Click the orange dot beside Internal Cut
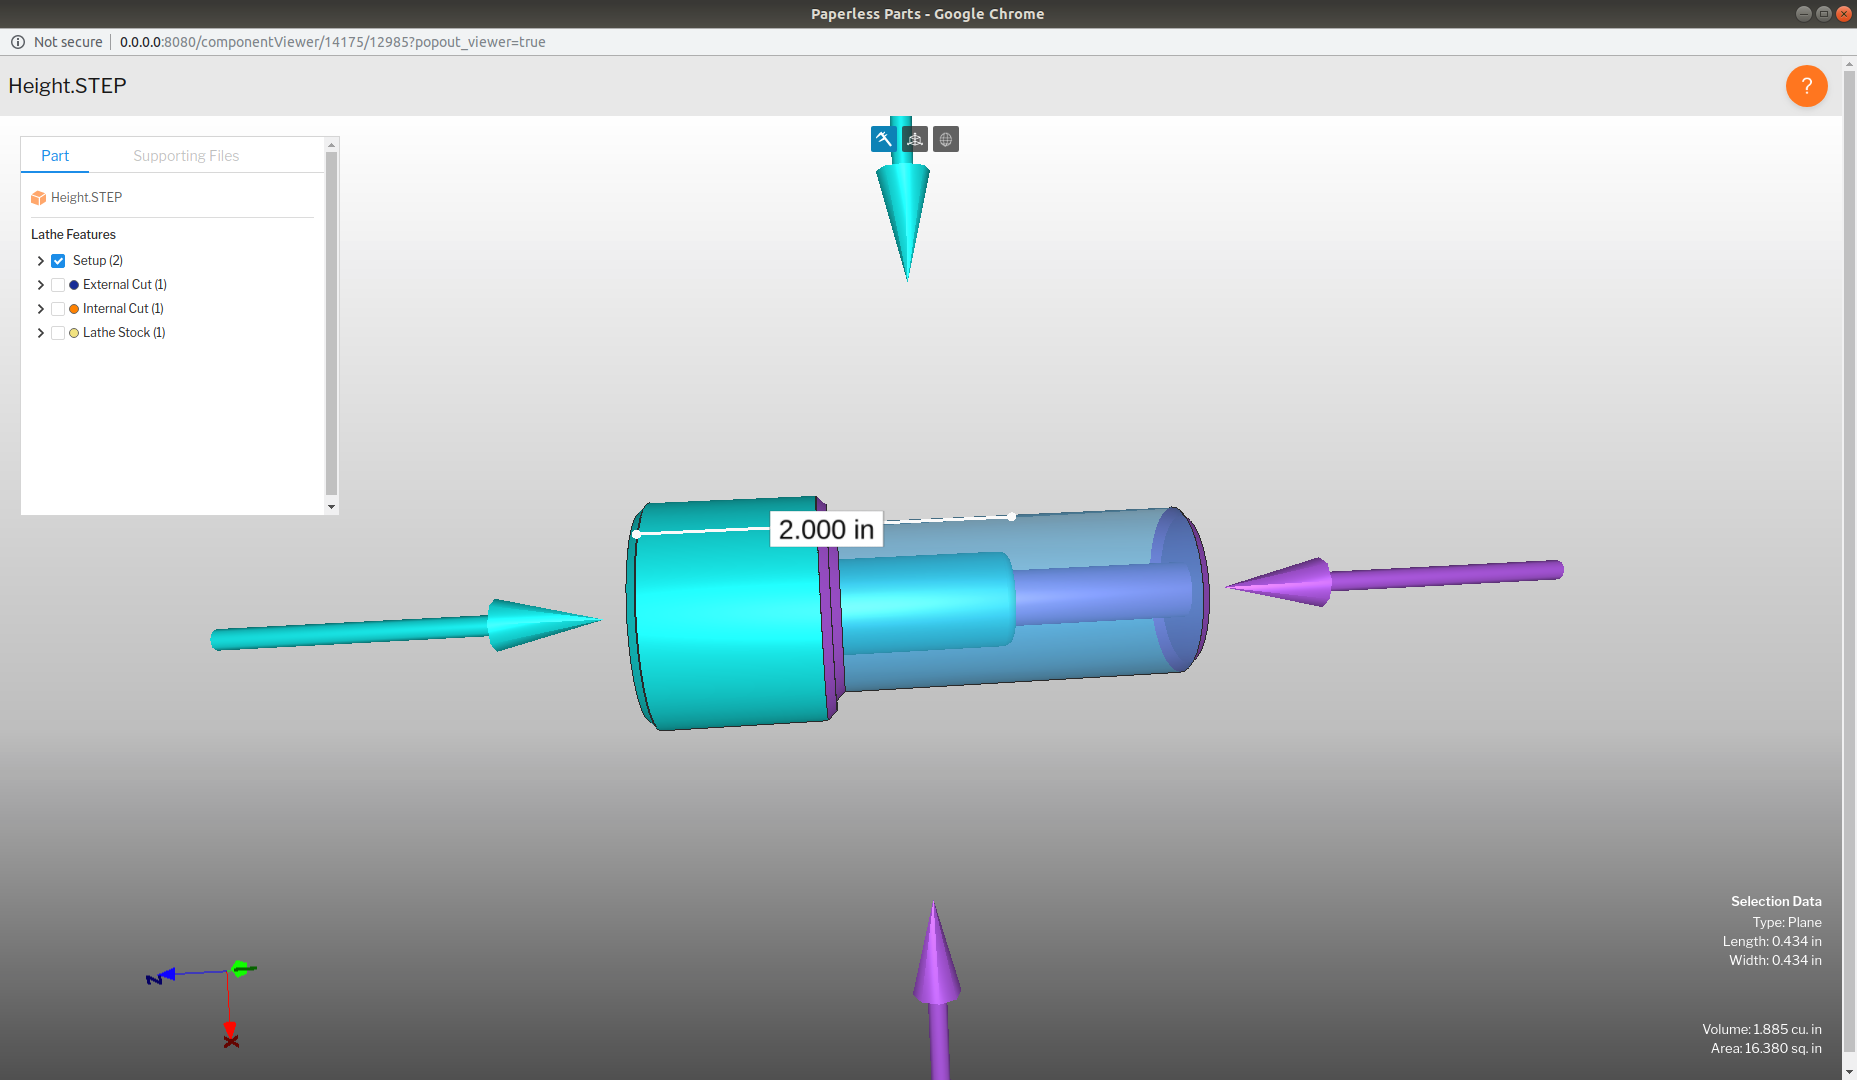Image resolution: width=1857 pixels, height=1080 pixels. click(x=74, y=308)
